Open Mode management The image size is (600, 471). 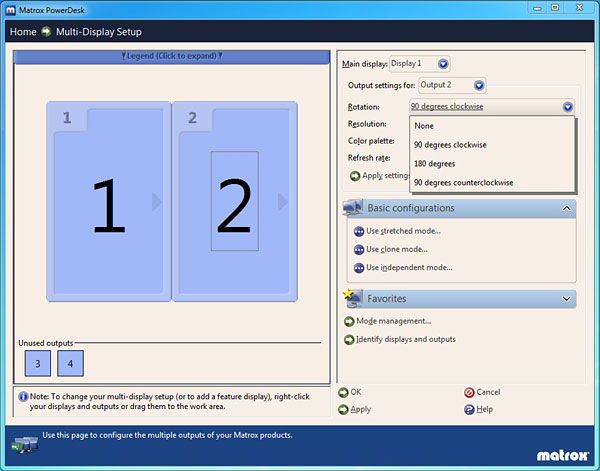coord(393,321)
